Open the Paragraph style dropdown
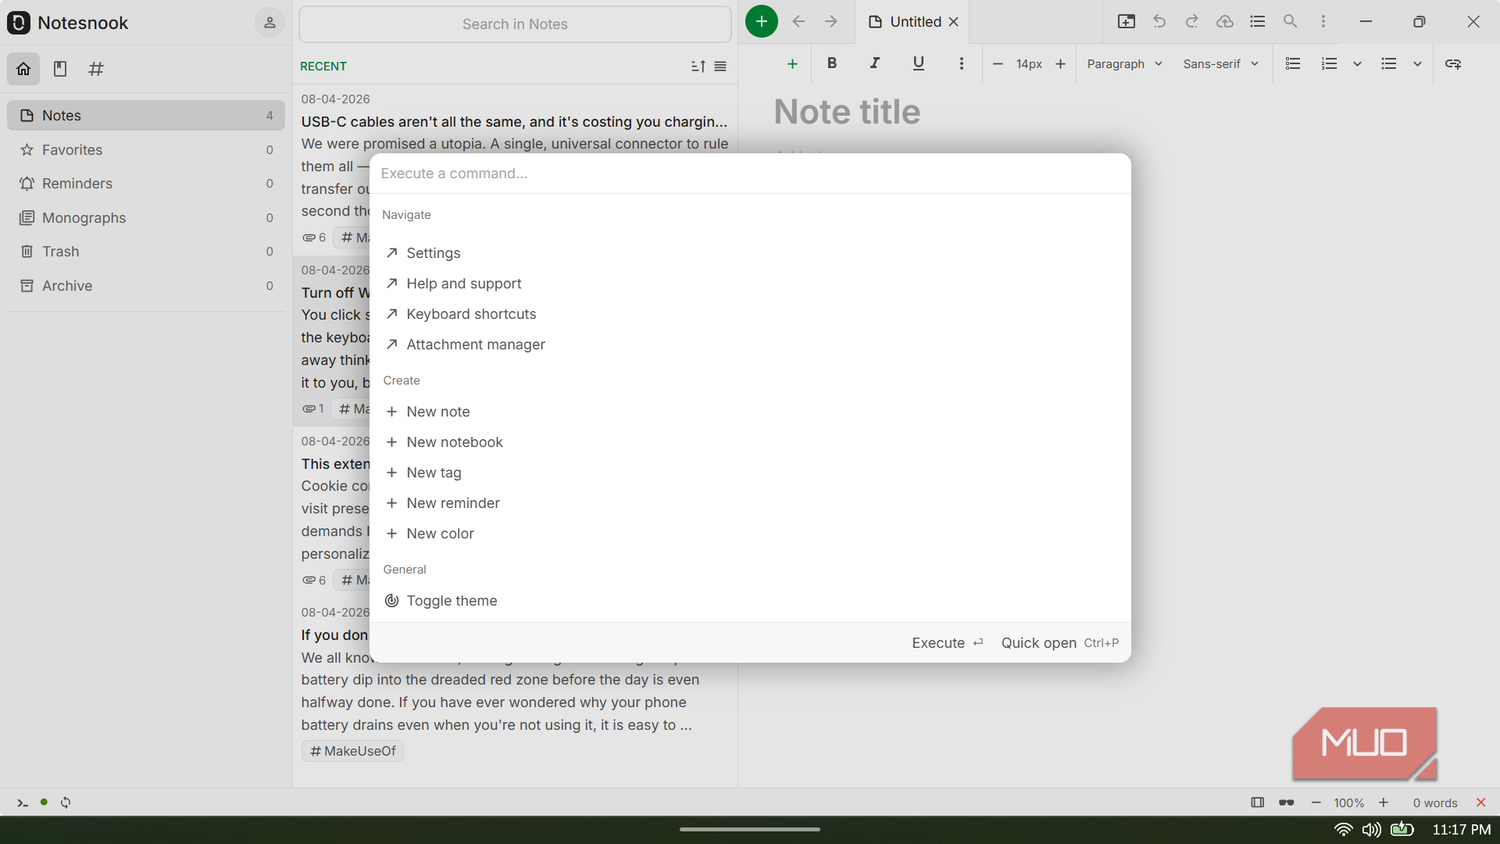1500x844 pixels. pos(1125,63)
